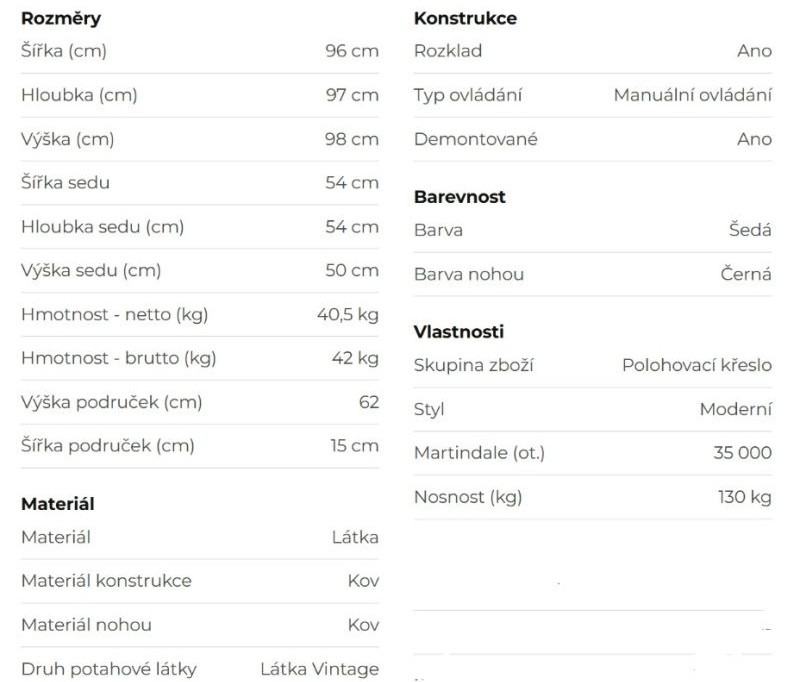Click the Konstrukce section heading
The width and height of the screenshot is (800, 682).
(465, 19)
